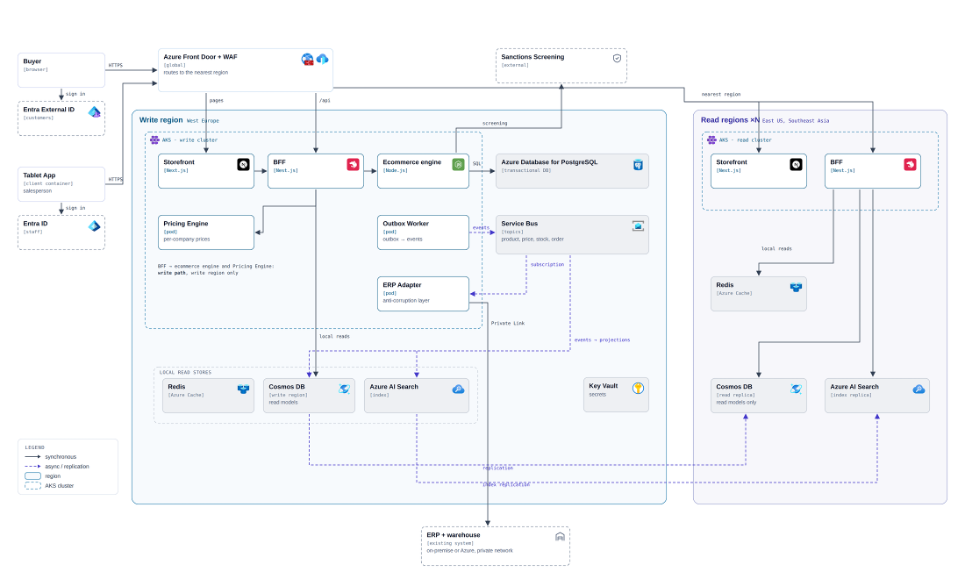Click the 'AKS cluster' legend swatch

click(33, 486)
